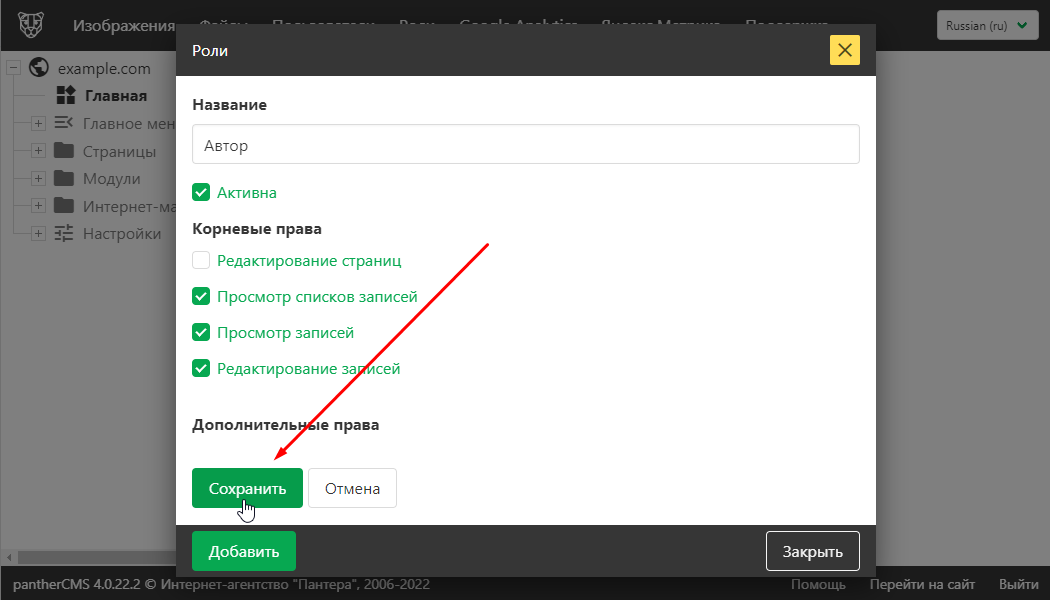
Task: Click the pantherCMS panther logo icon
Action: [x=30, y=24]
